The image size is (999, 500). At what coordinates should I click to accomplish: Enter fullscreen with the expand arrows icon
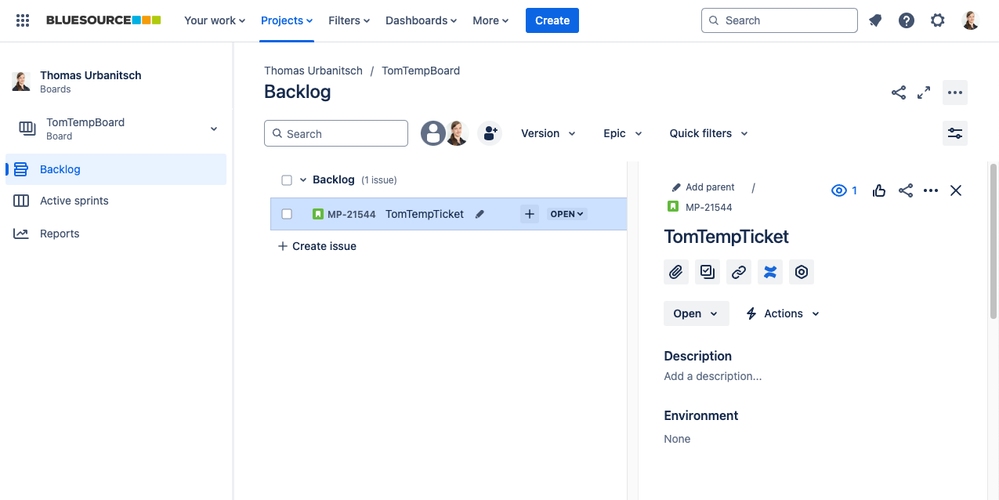point(924,92)
